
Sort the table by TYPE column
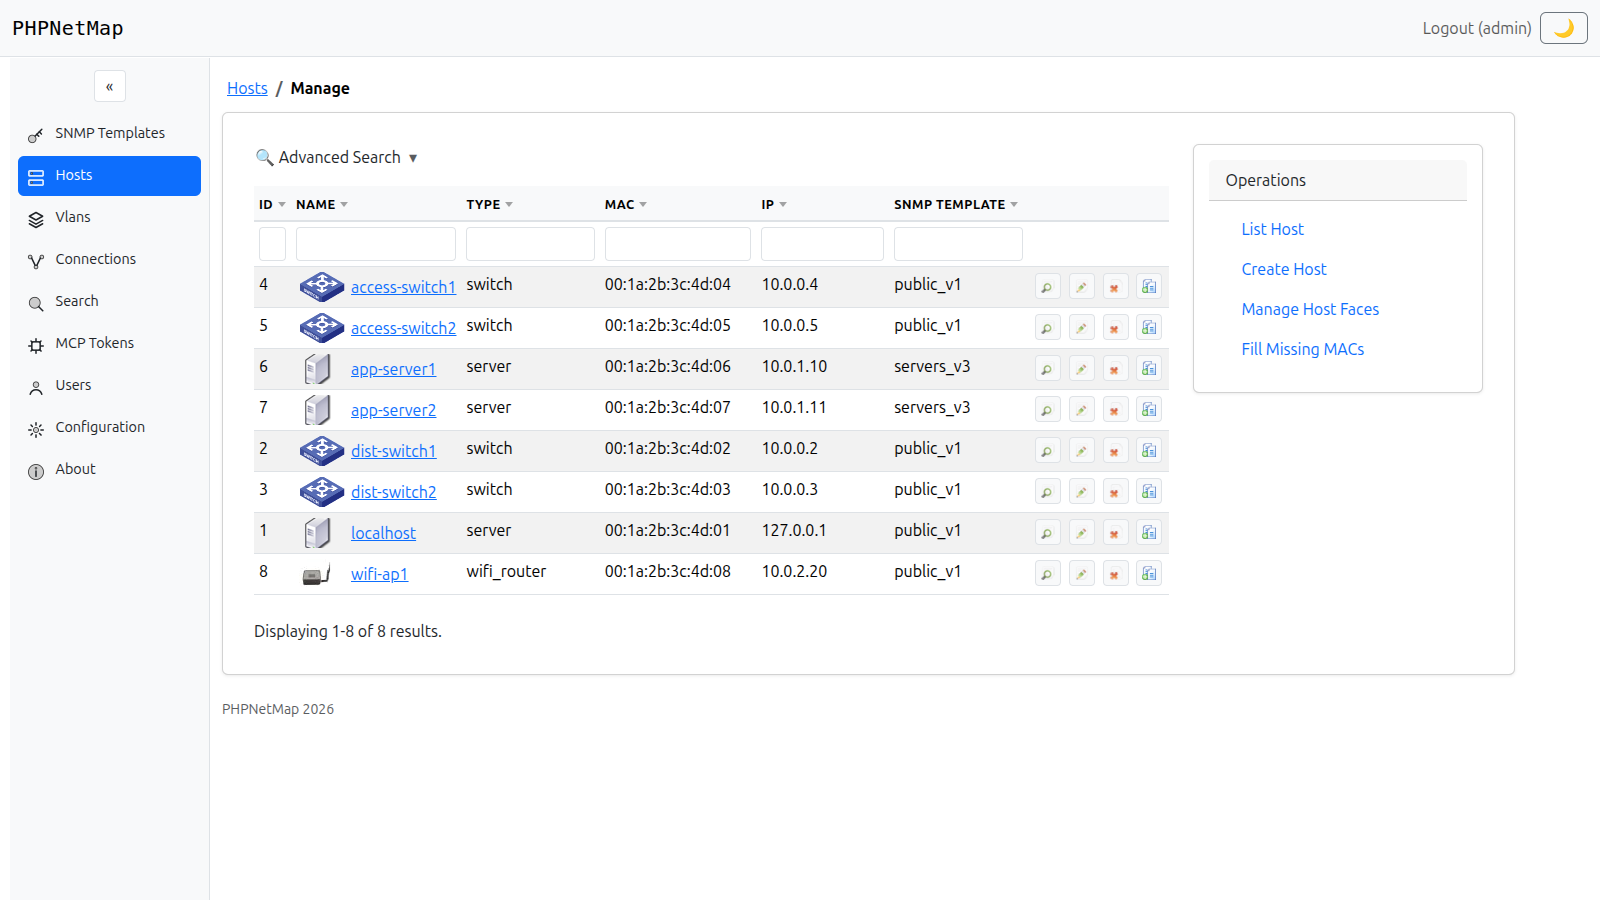tap(489, 204)
